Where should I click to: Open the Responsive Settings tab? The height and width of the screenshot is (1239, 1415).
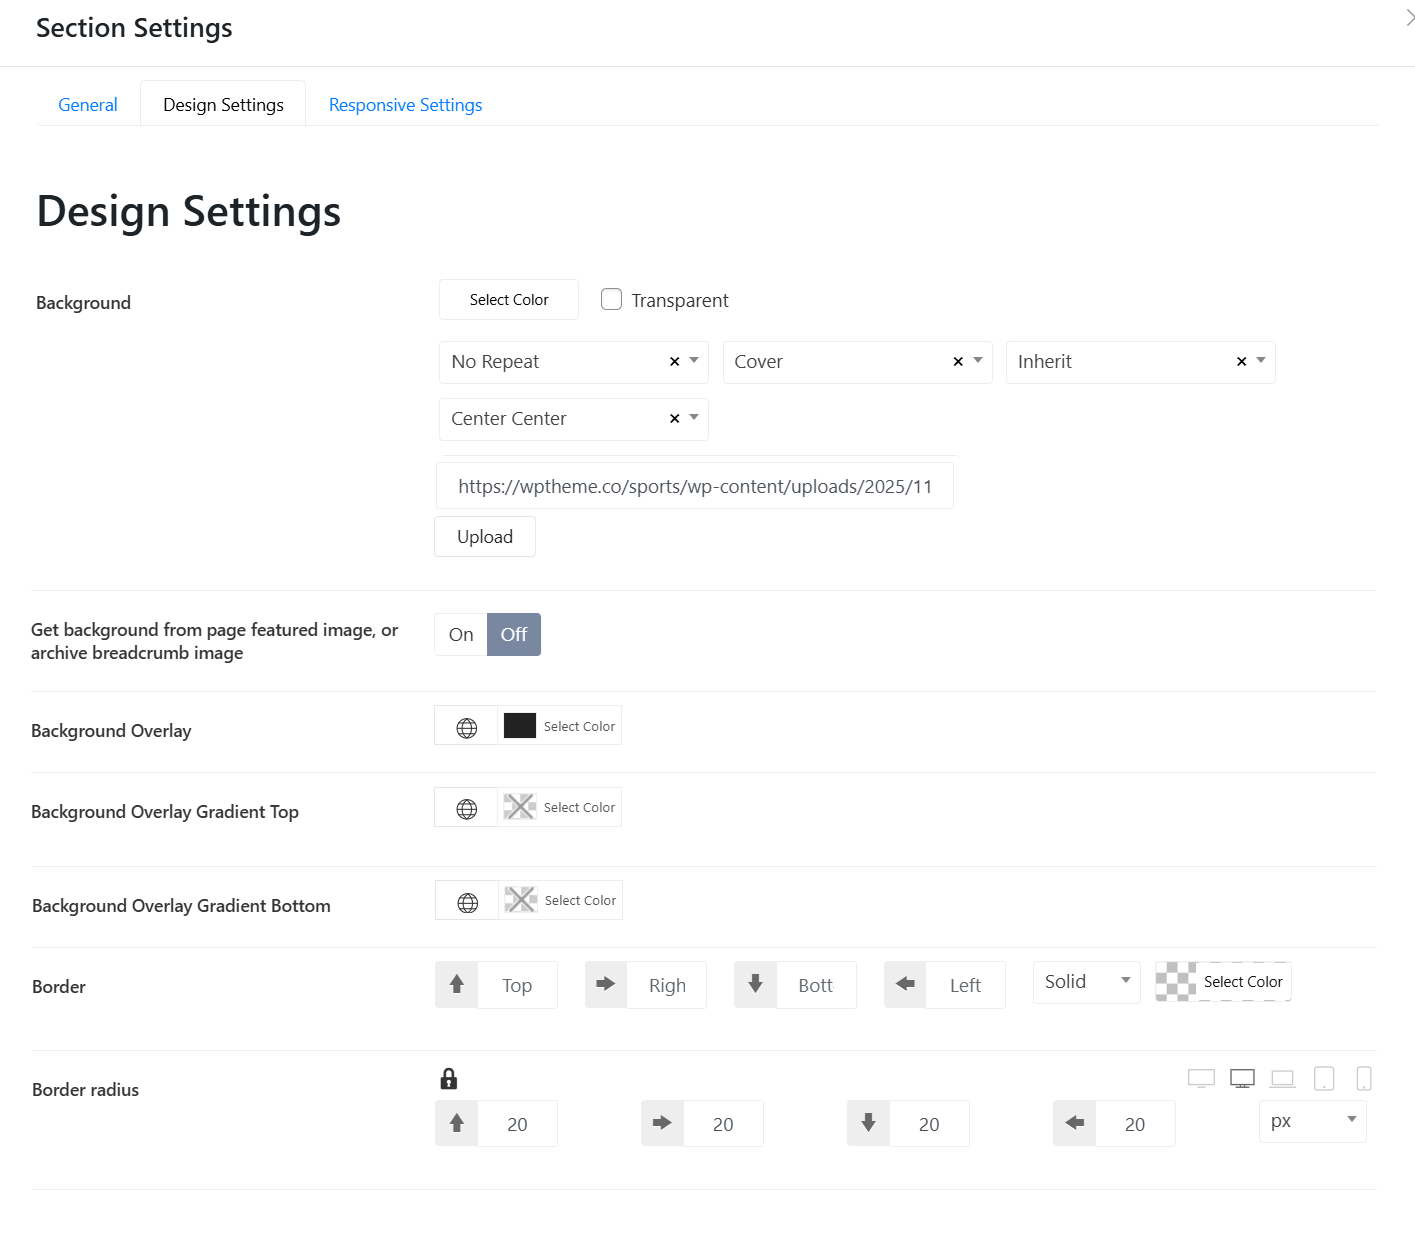405,105
